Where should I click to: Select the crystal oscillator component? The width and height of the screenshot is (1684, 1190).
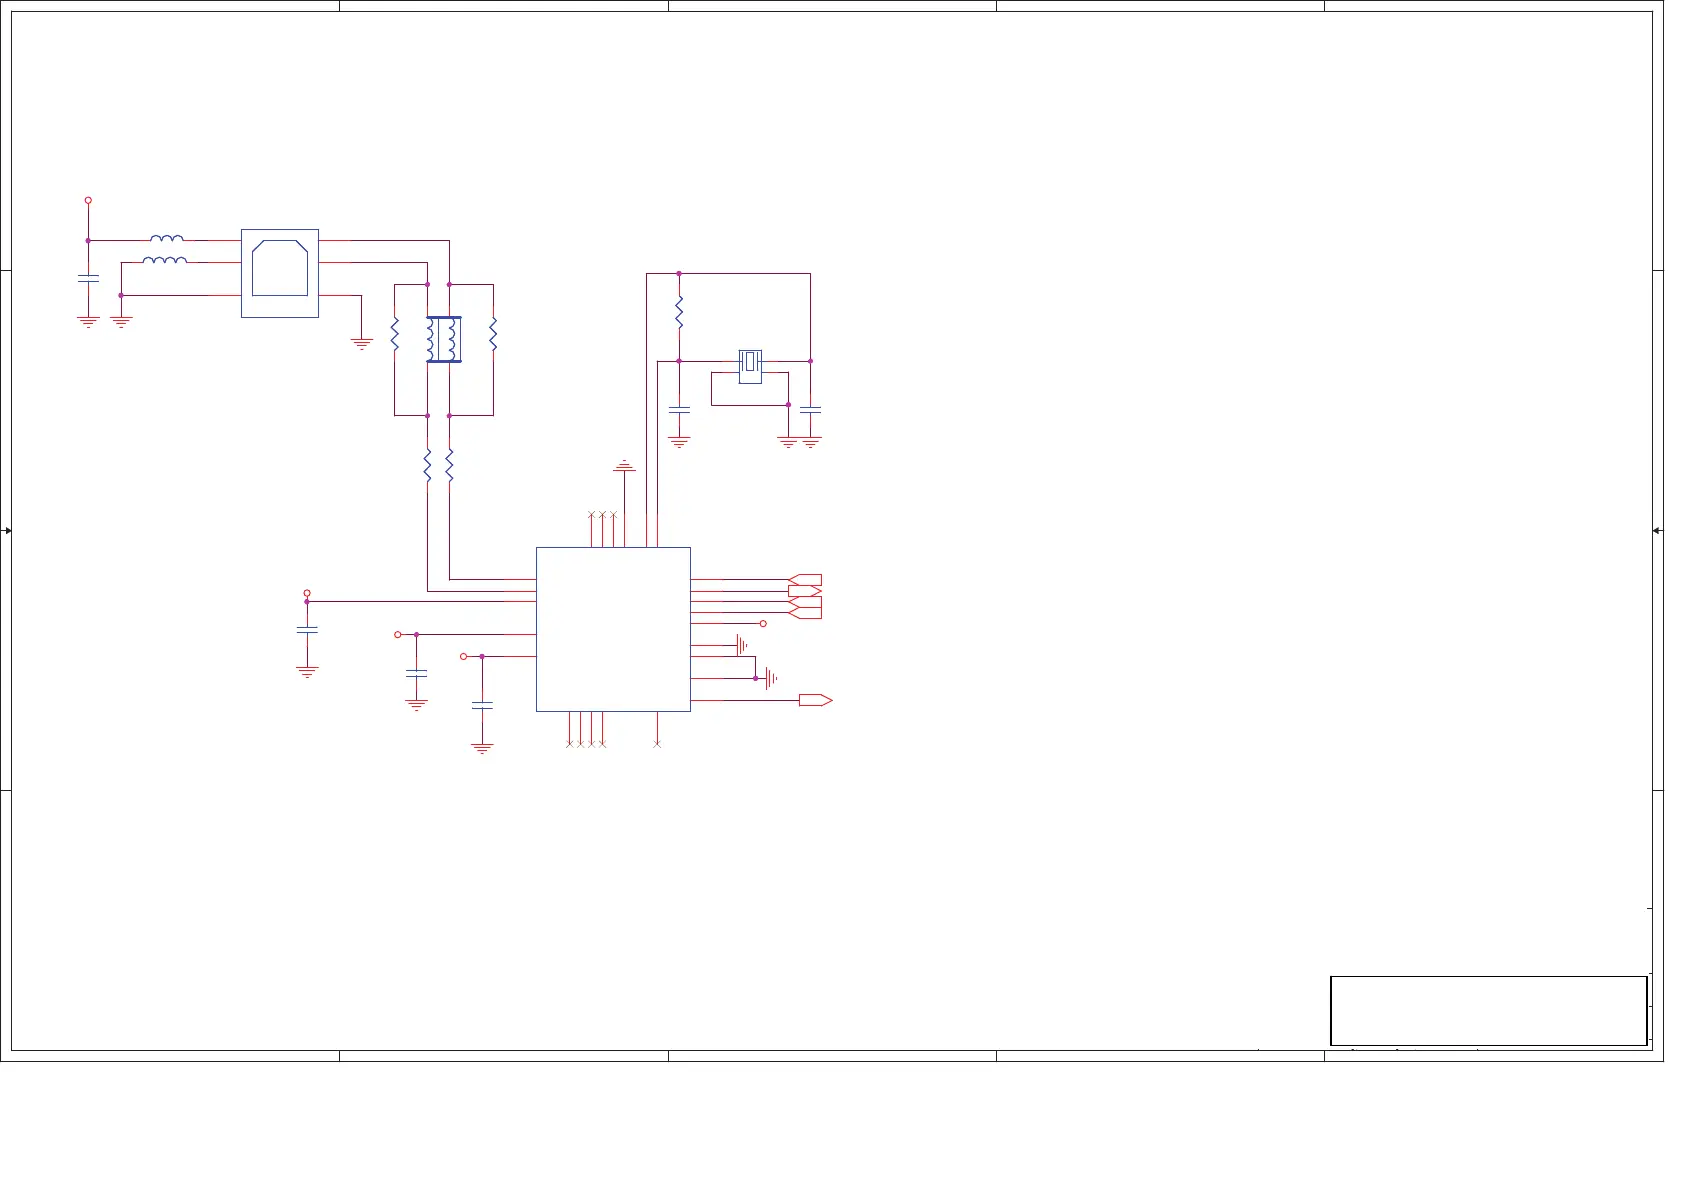click(x=750, y=364)
